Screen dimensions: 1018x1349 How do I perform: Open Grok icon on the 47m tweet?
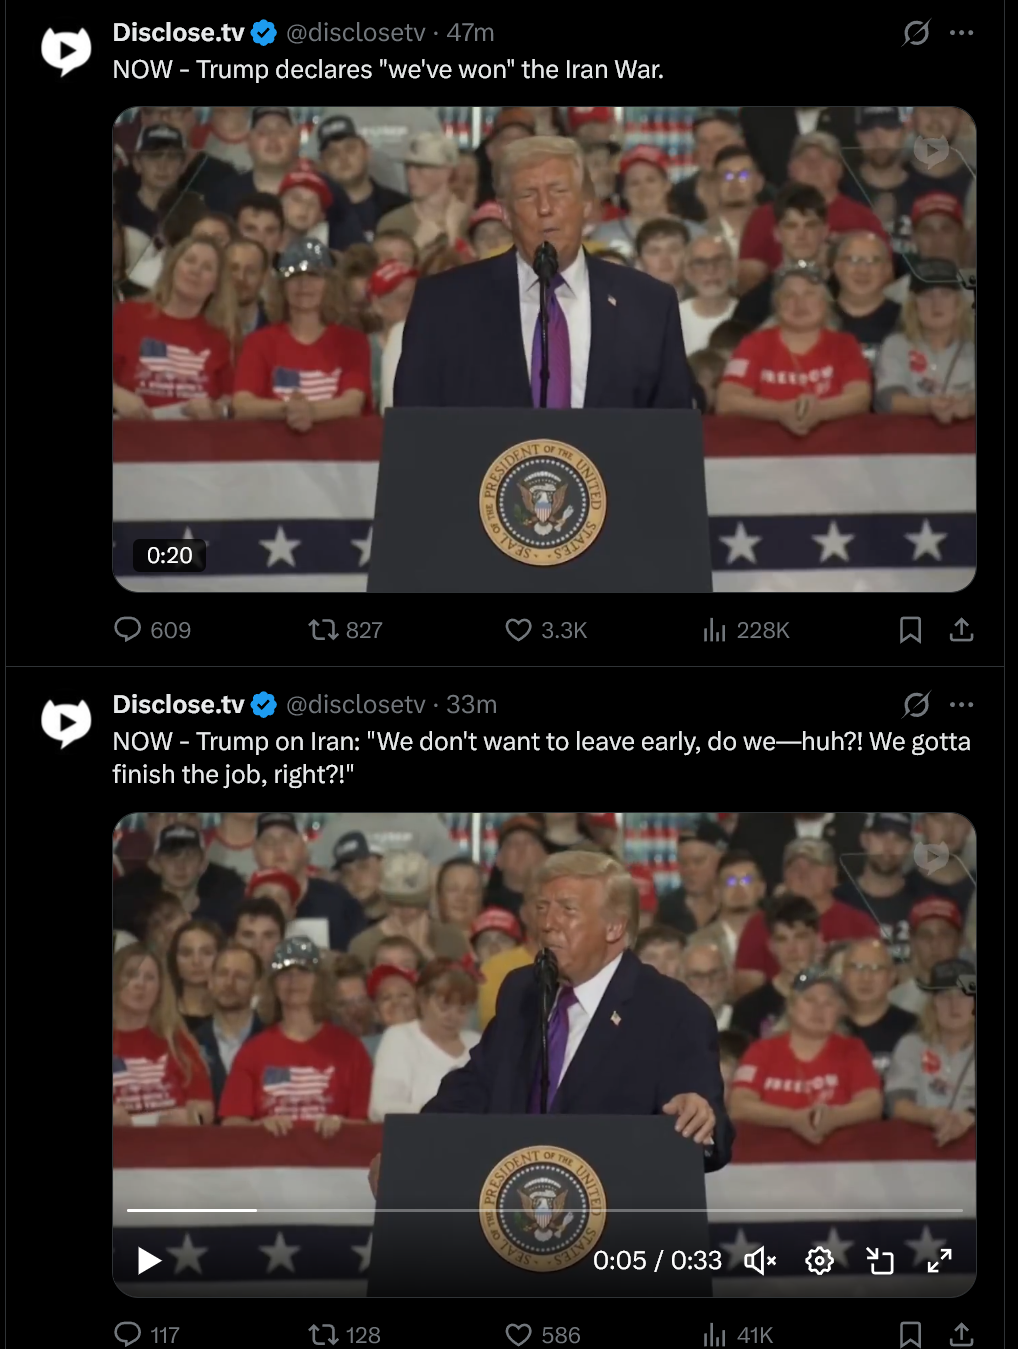click(916, 33)
